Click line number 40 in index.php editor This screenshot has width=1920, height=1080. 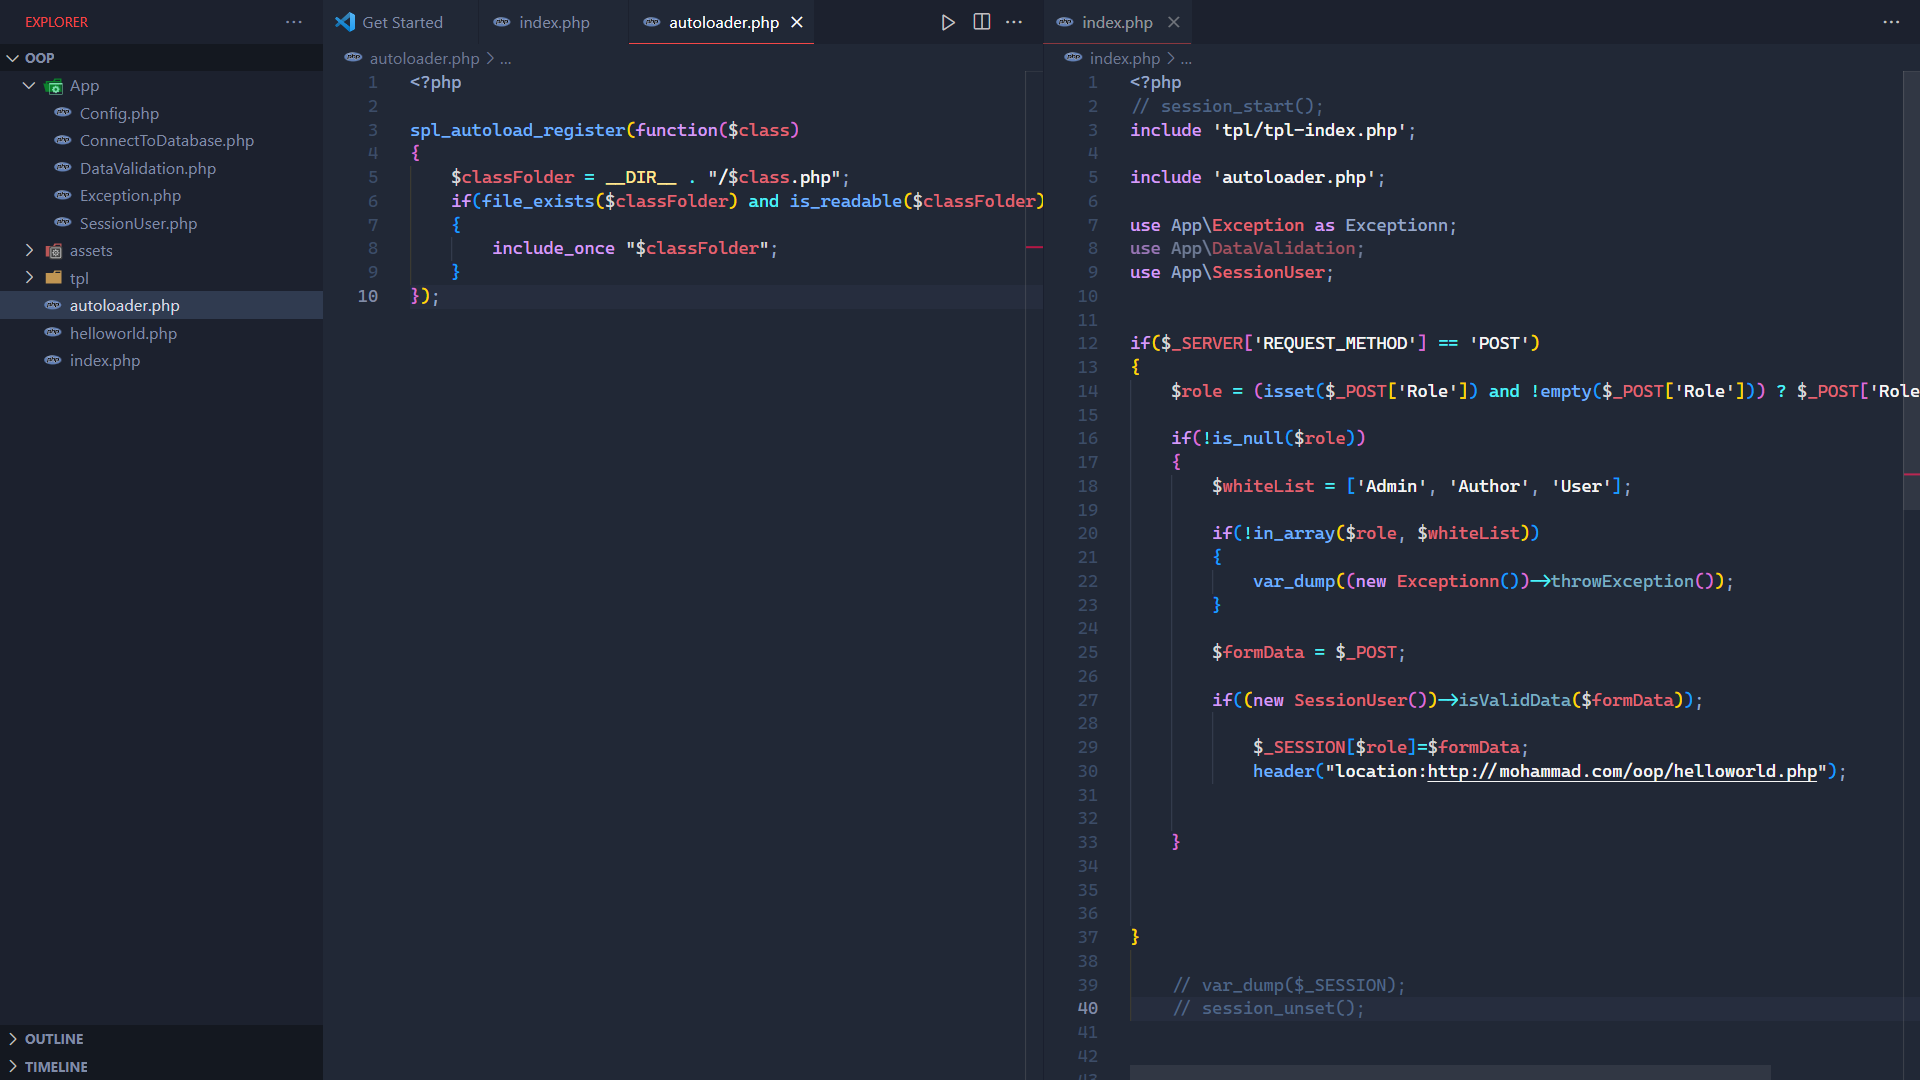(x=1088, y=1008)
